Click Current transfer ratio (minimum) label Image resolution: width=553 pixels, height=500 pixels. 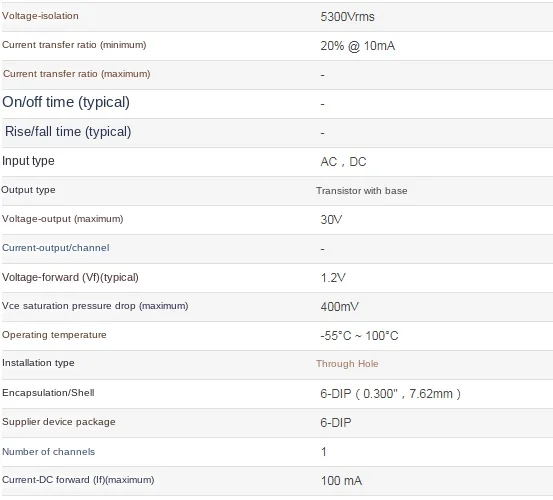(74, 45)
